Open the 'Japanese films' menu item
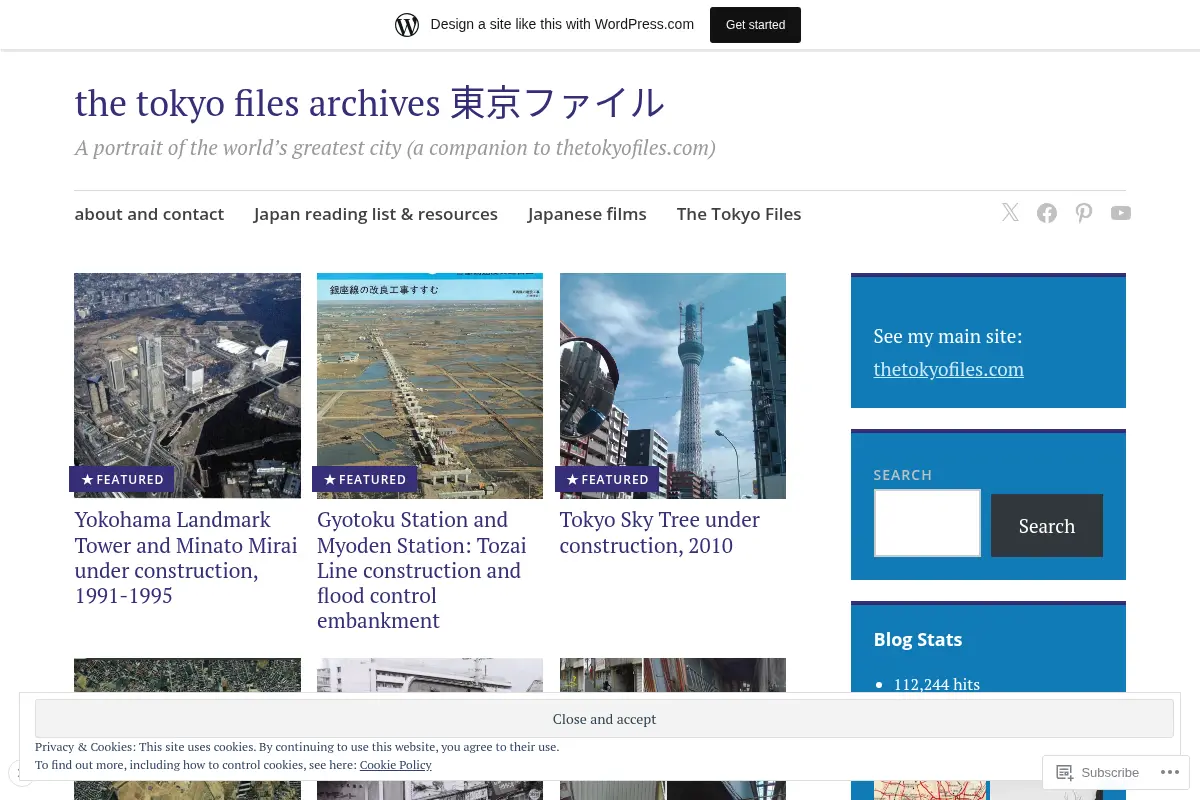This screenshot has width=1200, height=800. coord(587,214)
